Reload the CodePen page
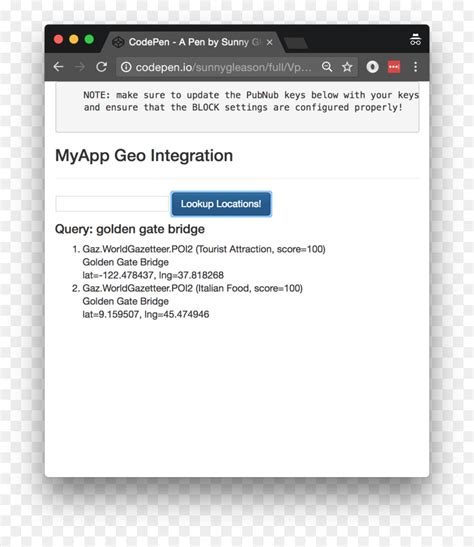 pyautogui.click(x=101, y=67)
